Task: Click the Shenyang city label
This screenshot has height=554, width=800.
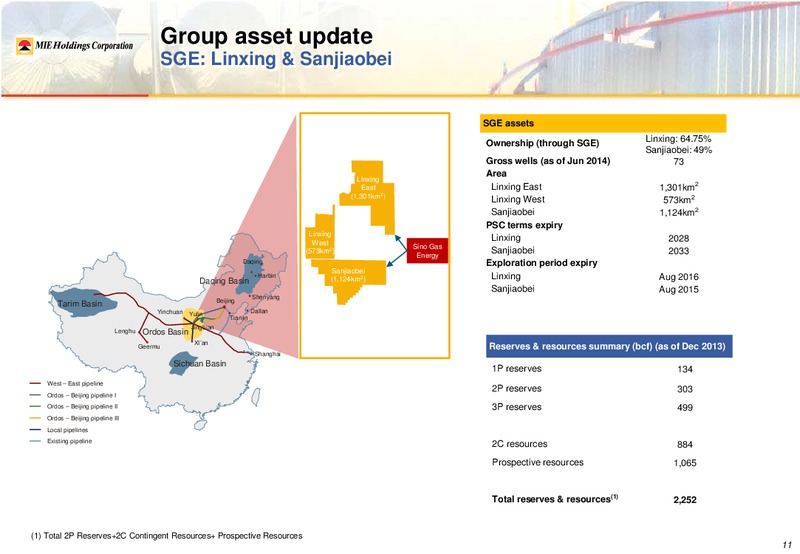Action: [265, 297]
